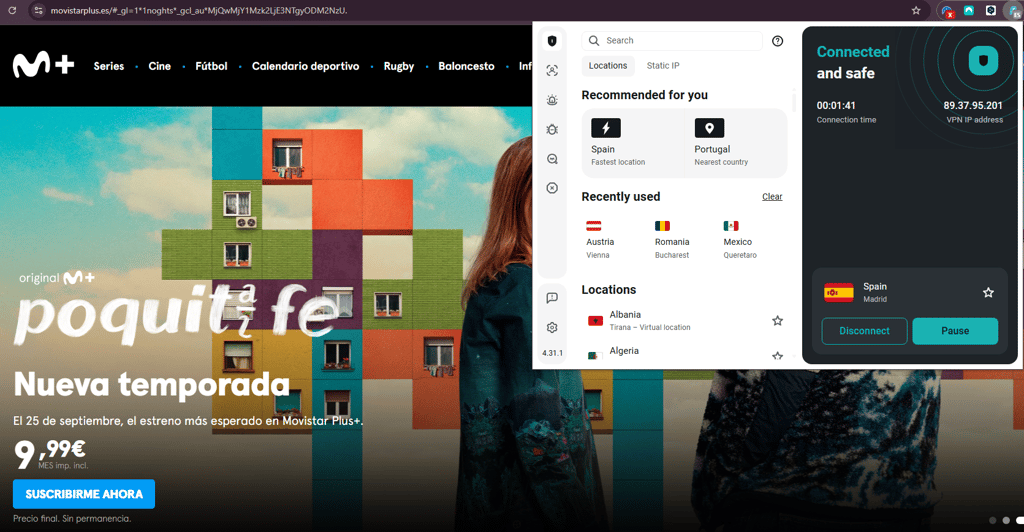Click the Disconnect button
1024x532 pixels.
click(x=864, y=331)
